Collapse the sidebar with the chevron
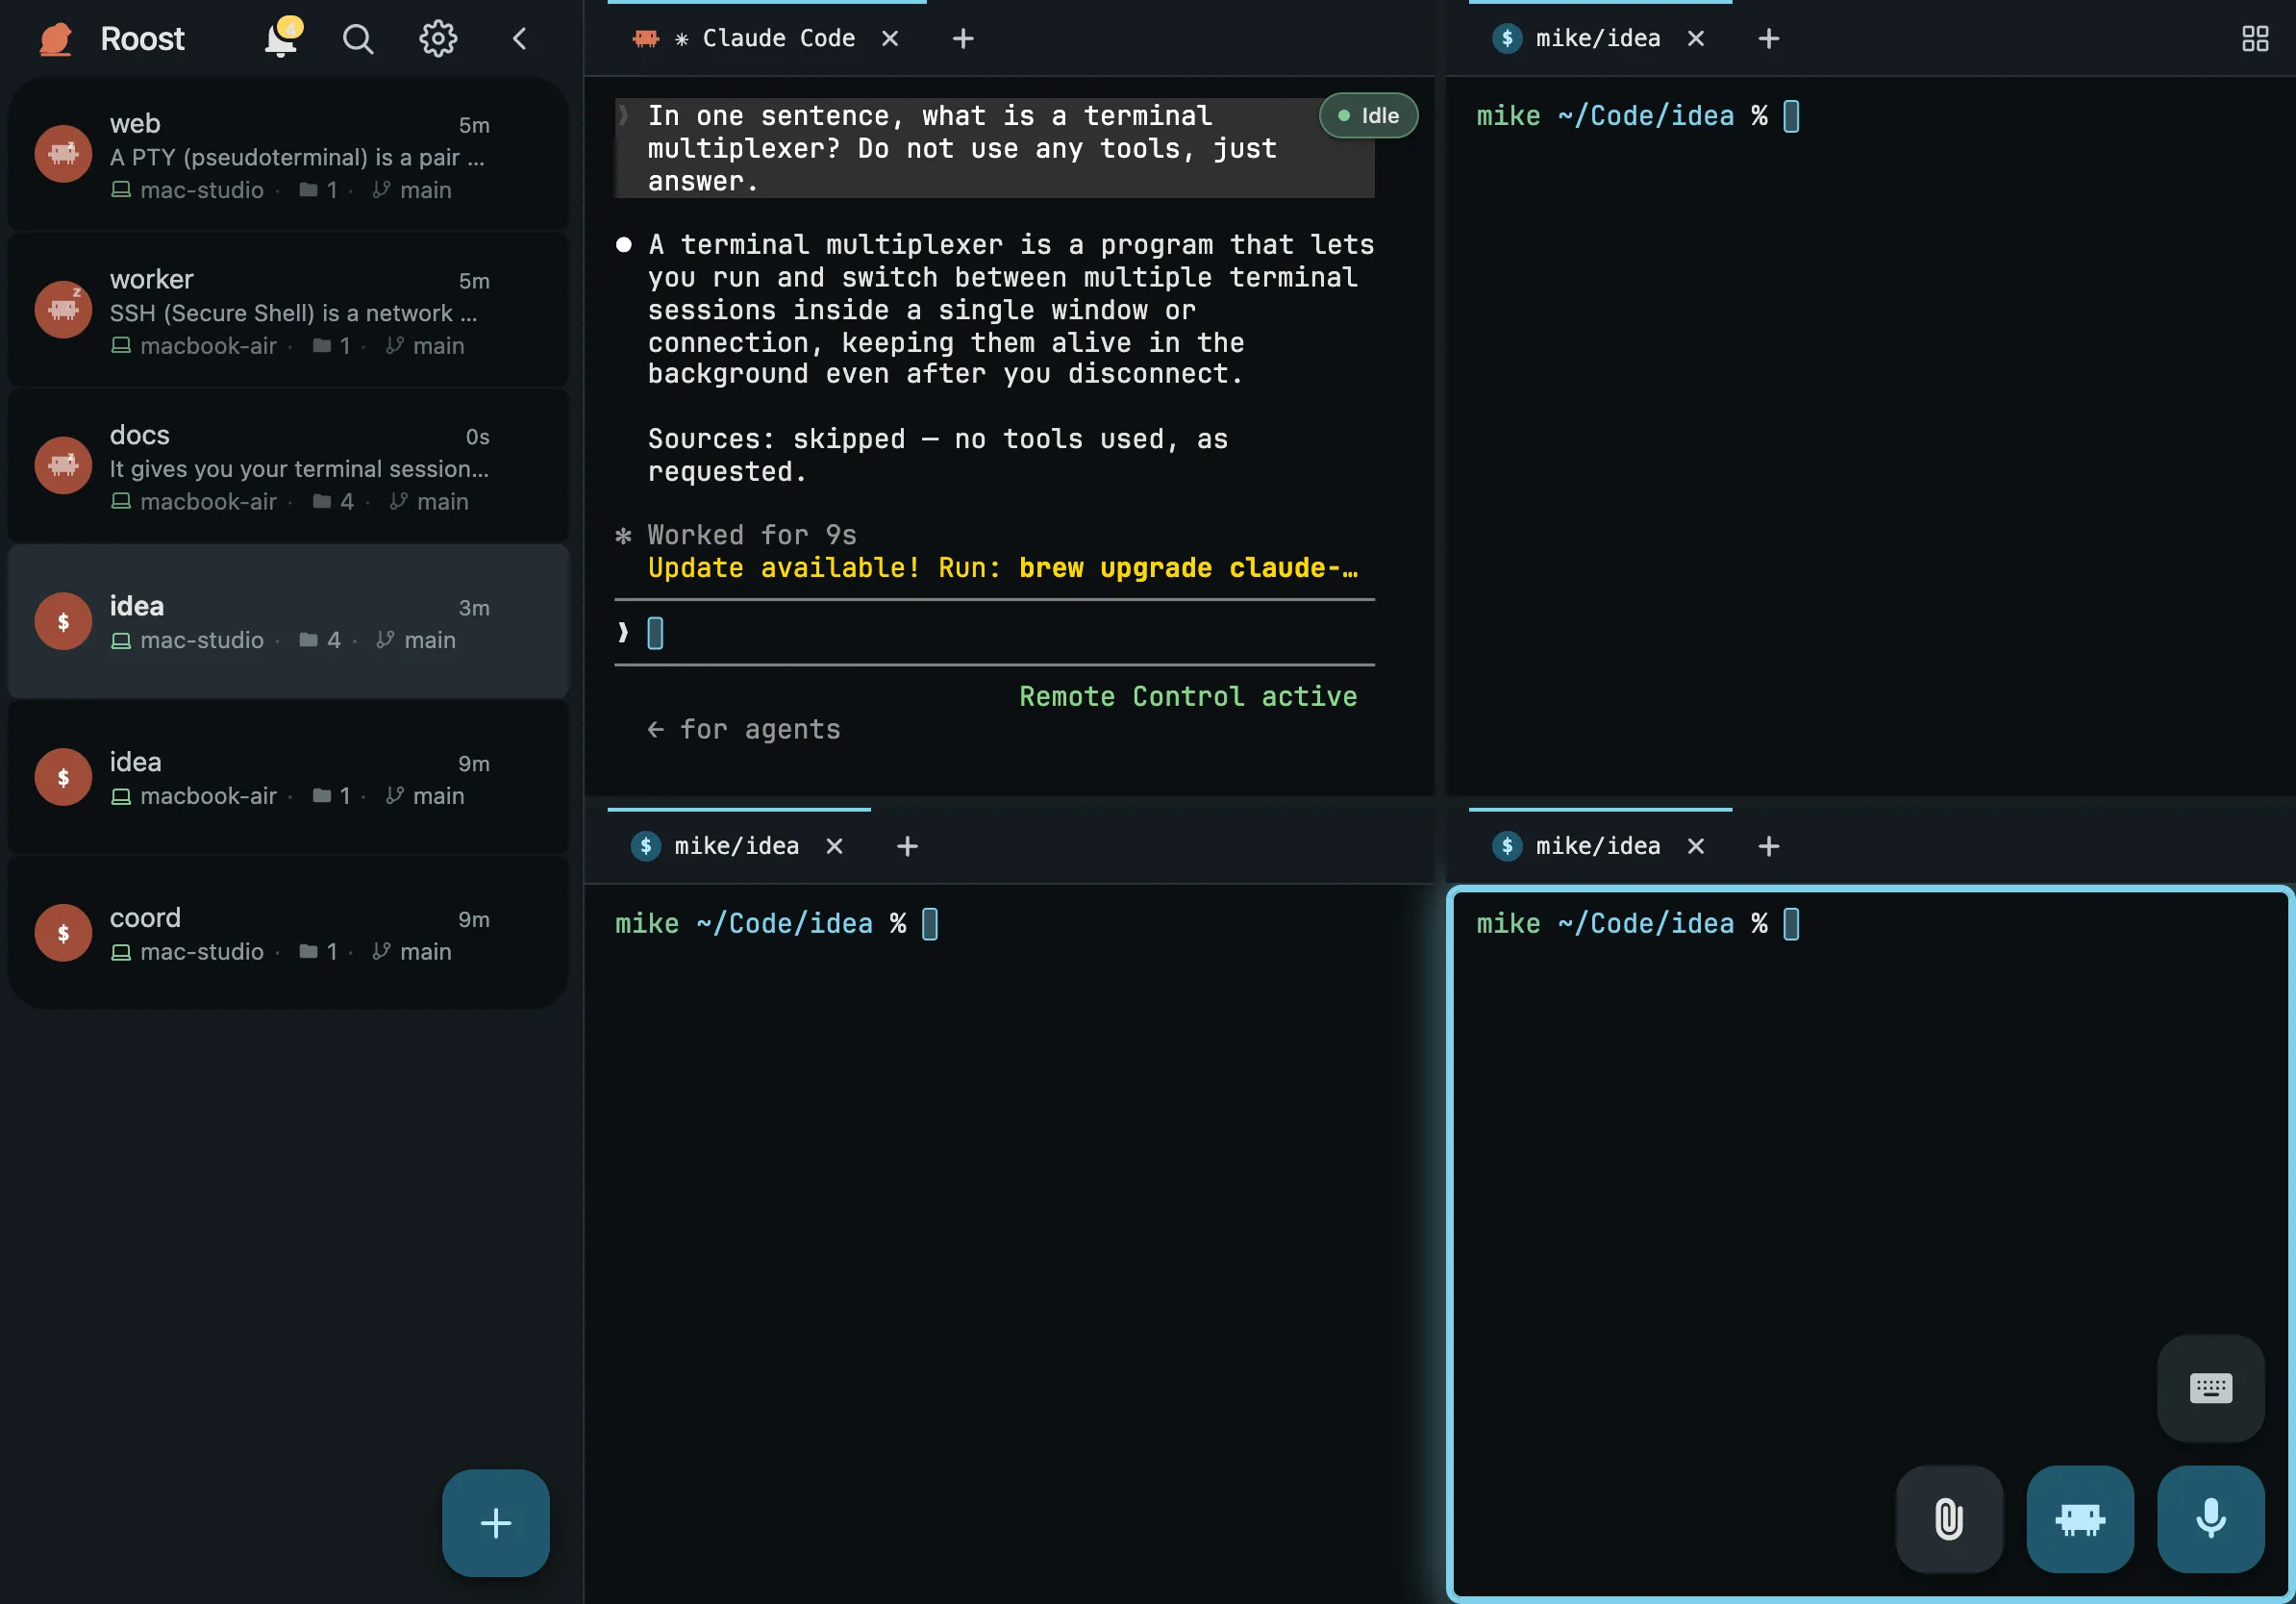Viewport: 2296px width, 1604px height. (519, 39)
